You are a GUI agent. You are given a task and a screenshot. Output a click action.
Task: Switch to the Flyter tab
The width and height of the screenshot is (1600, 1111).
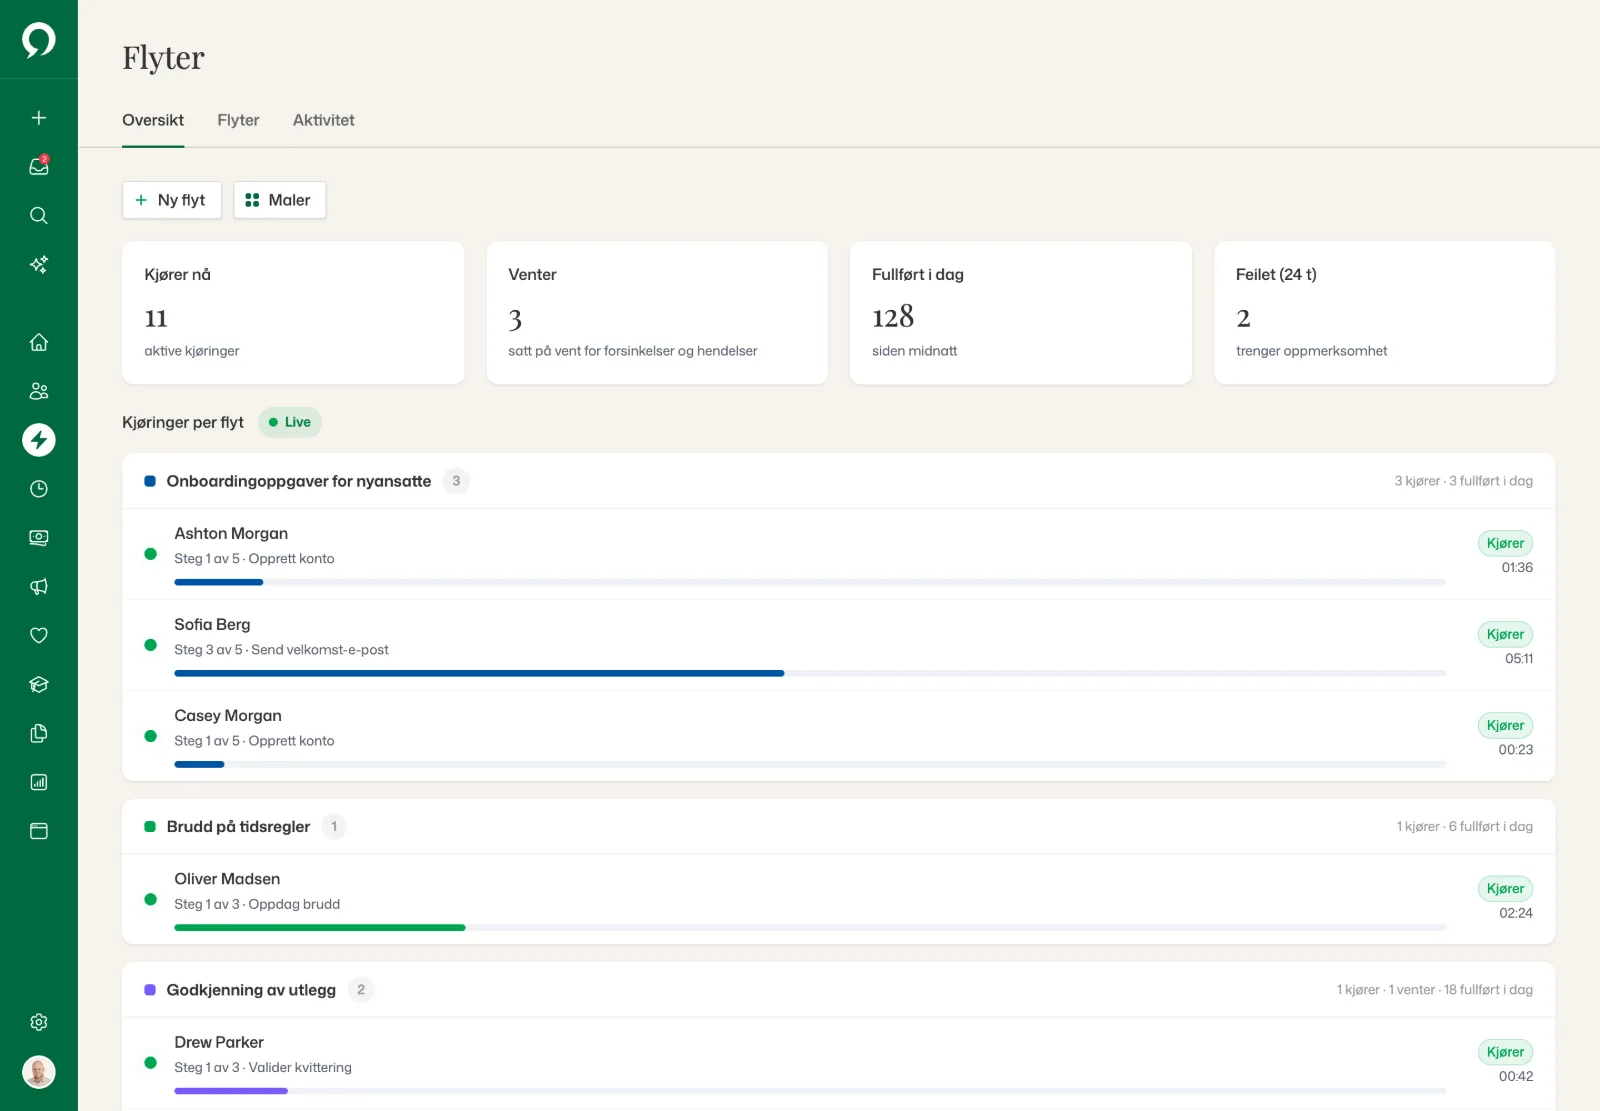[x=238, y=120]
